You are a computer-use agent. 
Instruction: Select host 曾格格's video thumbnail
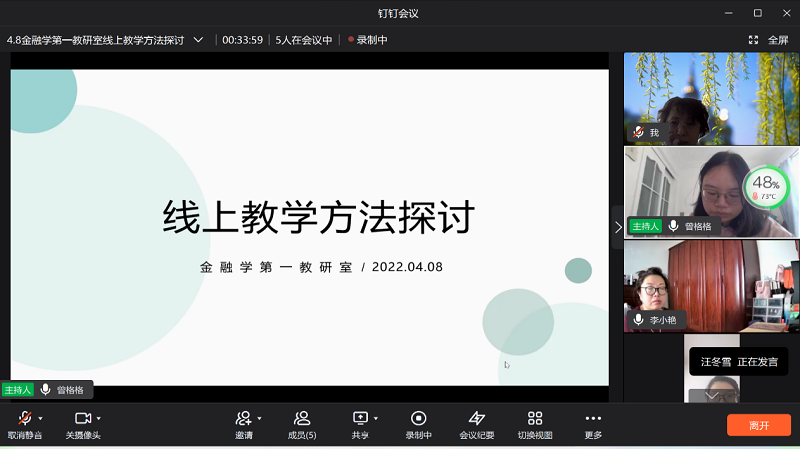pos(711,192)
